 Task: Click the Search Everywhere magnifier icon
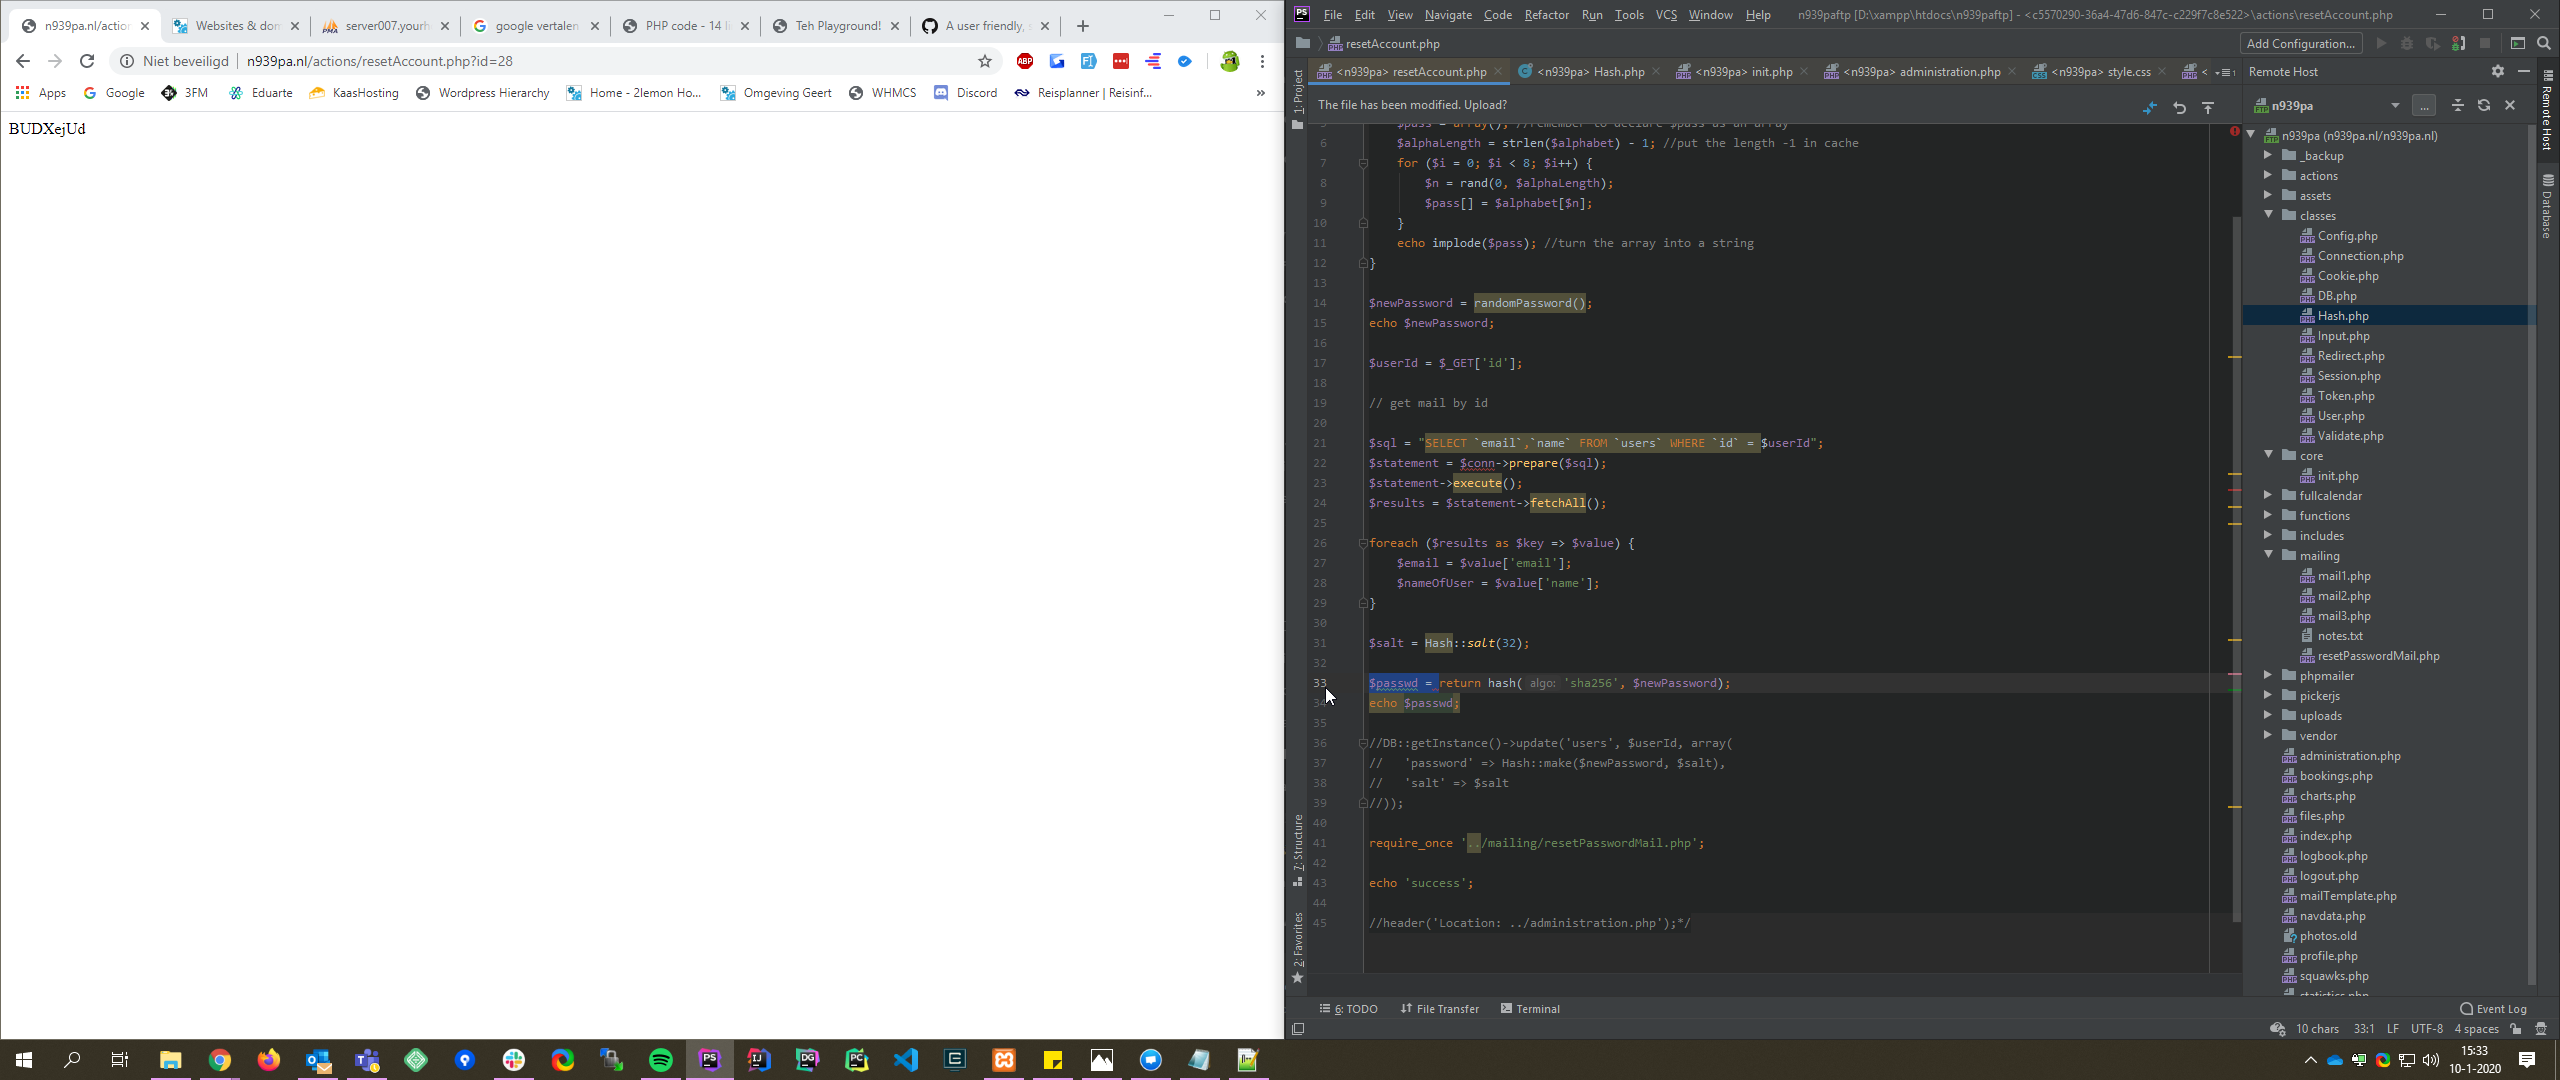point(2544,43)
